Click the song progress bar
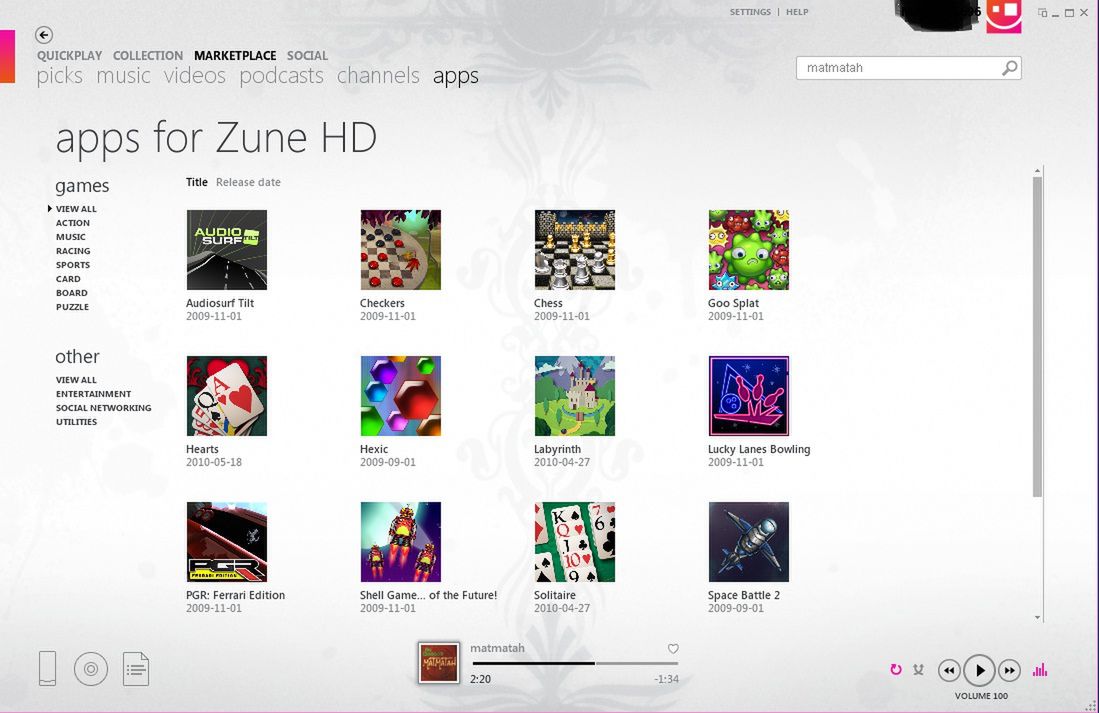1099x713 pixels. coord(575,663)
